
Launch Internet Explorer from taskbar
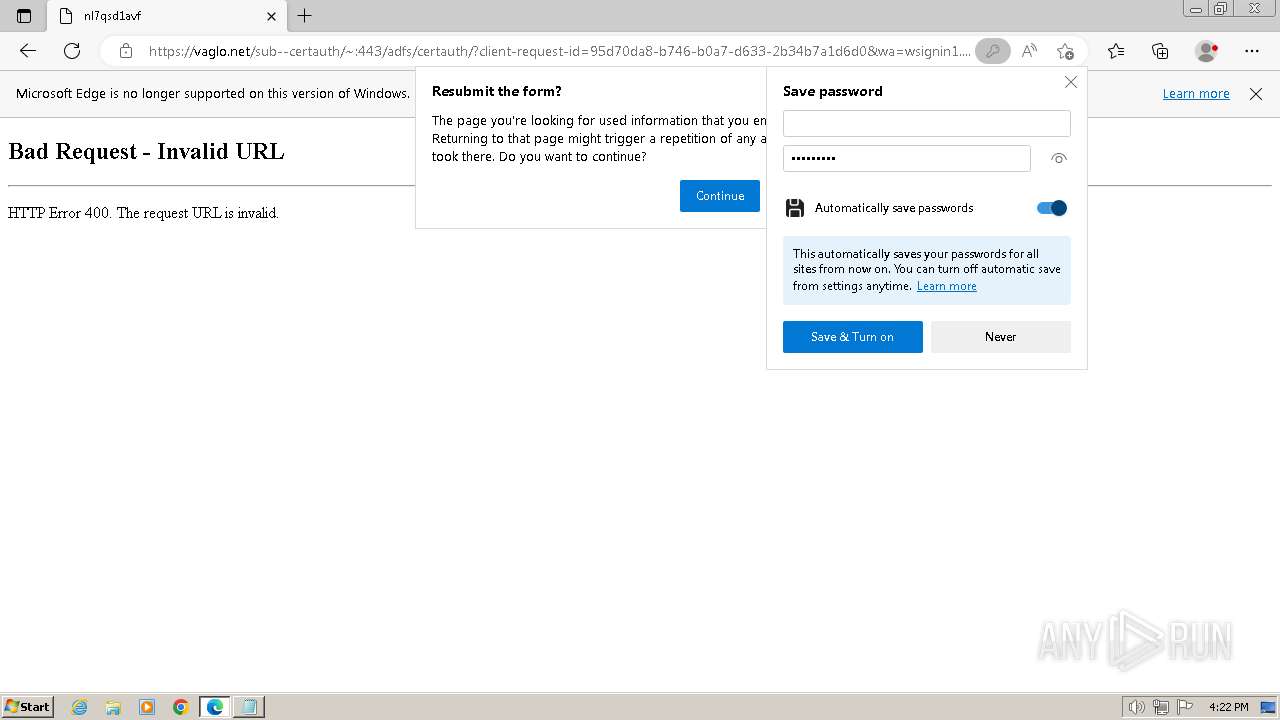click(80, 707)
